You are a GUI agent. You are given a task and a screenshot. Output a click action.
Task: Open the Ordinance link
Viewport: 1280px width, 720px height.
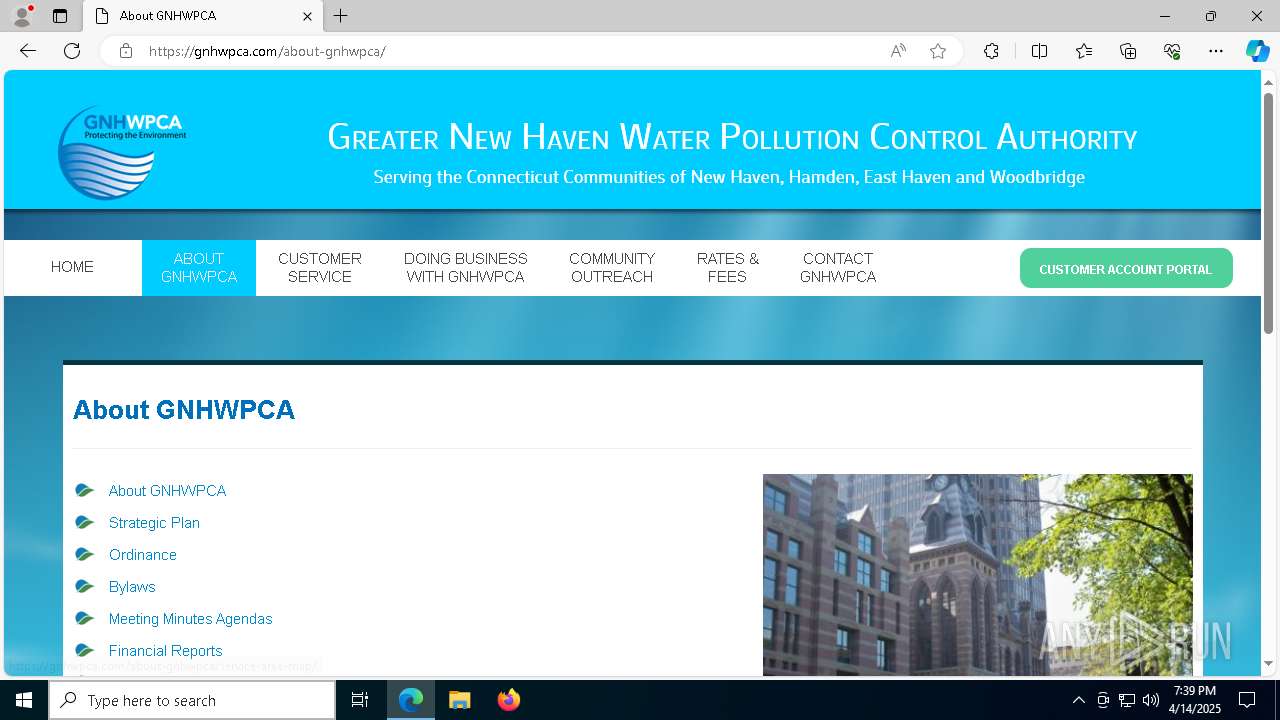[143, 555]
